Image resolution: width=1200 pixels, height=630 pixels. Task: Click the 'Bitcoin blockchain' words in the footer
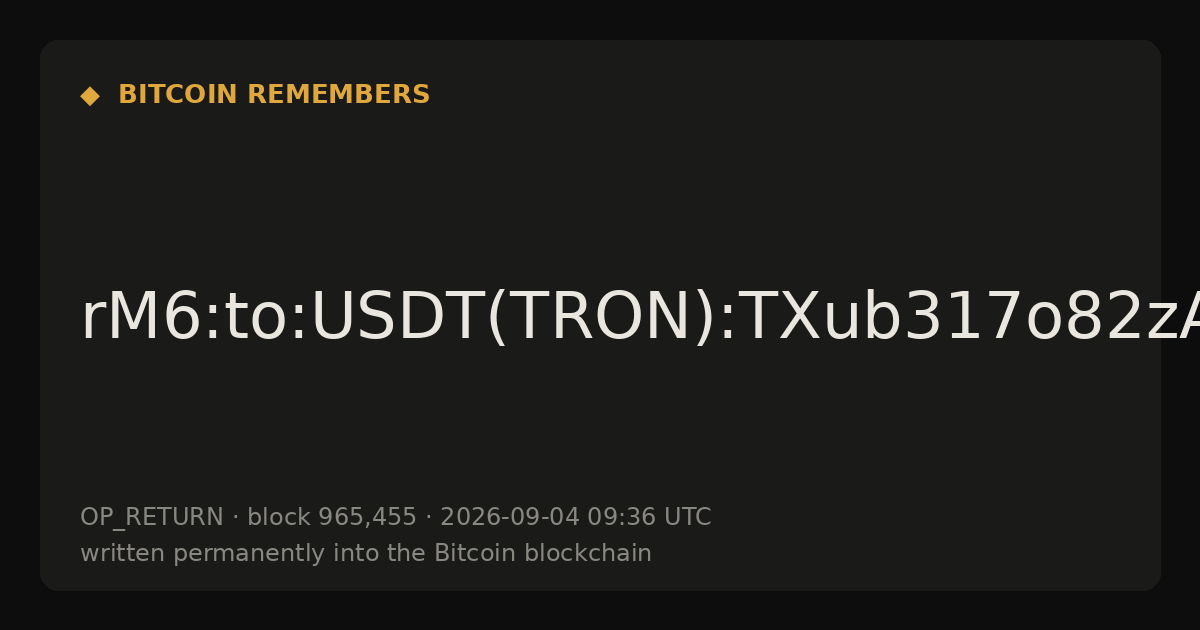click(x=543, y=553)
